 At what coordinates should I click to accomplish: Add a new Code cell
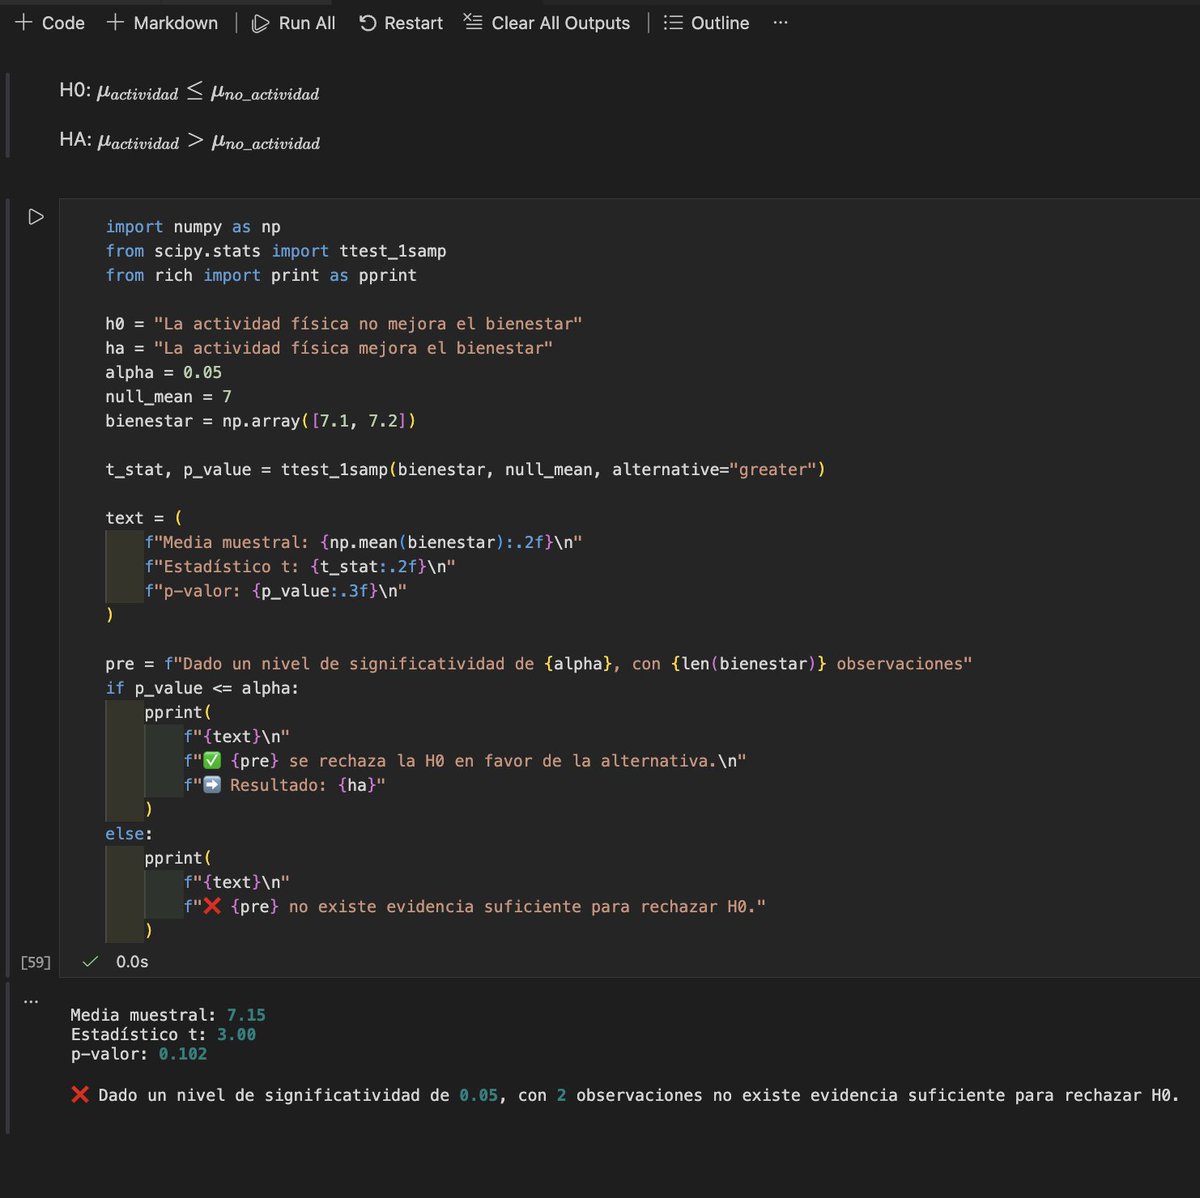(49, 22)
